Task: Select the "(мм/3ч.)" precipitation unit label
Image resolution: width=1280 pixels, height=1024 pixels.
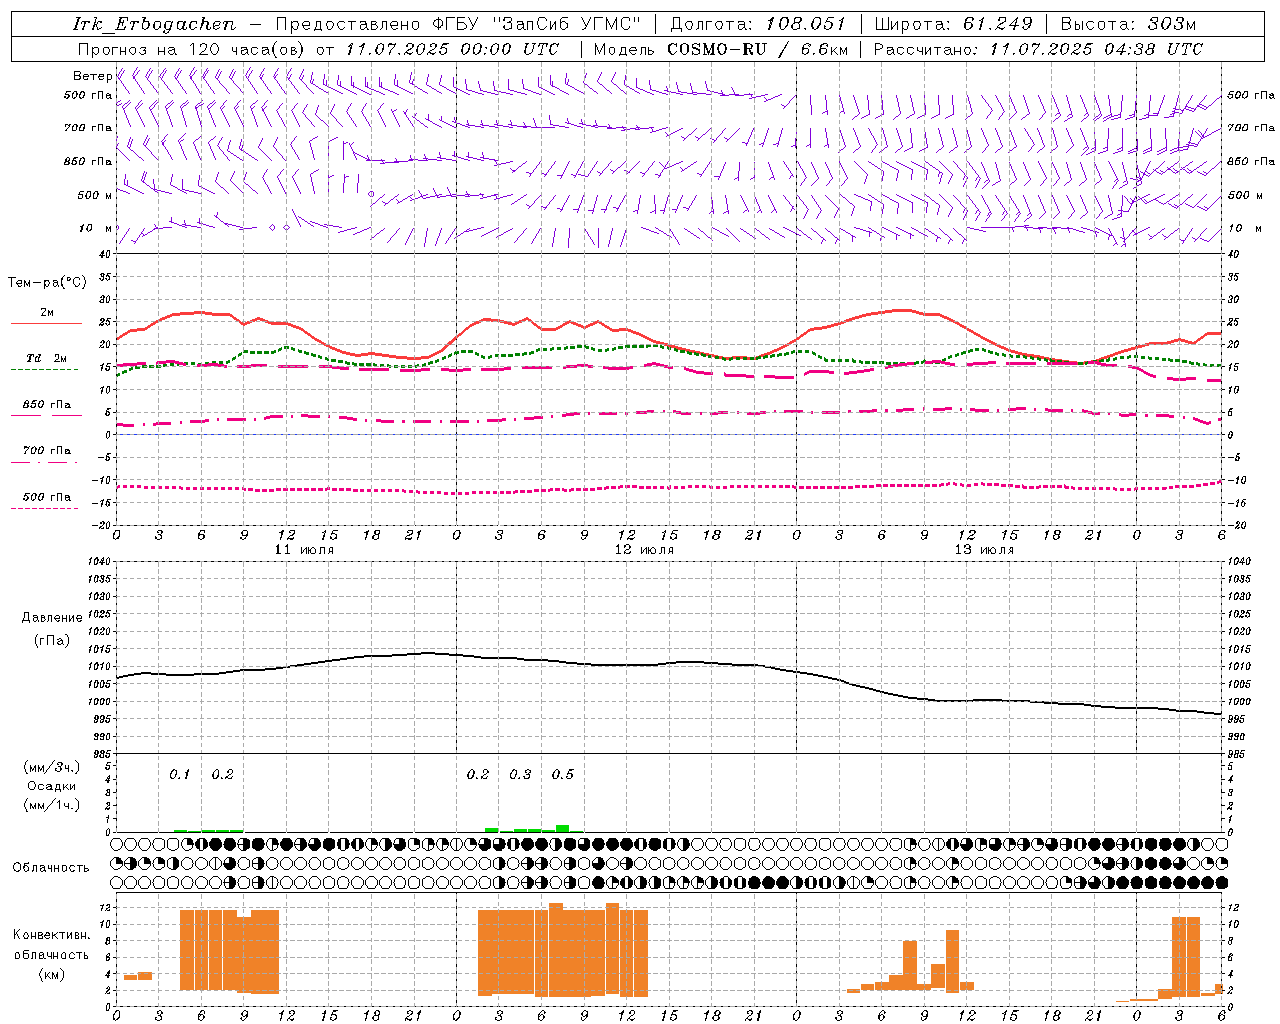Action: pos(51,767)
